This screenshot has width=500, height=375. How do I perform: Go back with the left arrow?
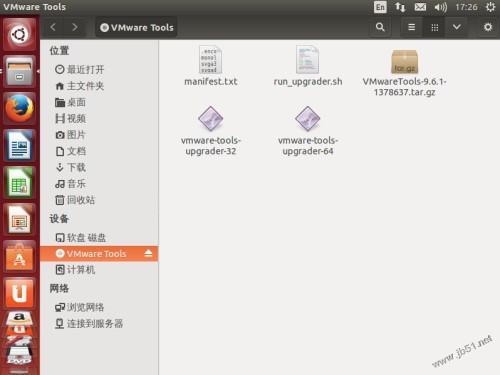(x=53, y=27)
